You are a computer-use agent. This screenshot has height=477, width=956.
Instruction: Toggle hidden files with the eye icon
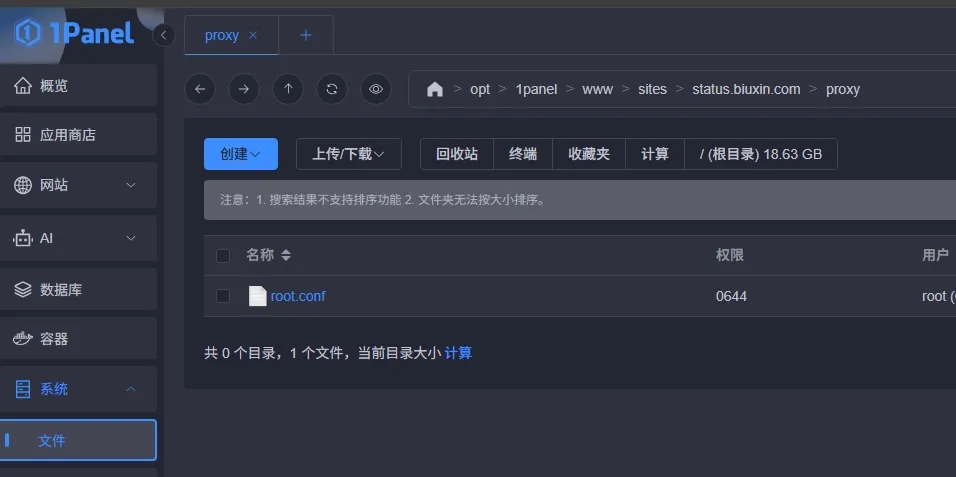click(x=376, y=89)
